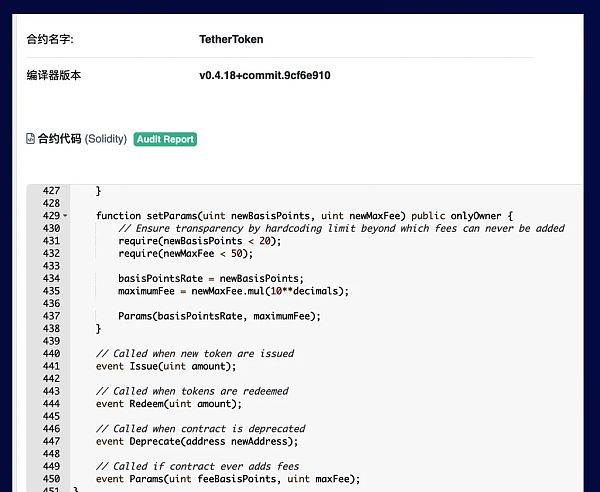The width and height of the screenshot is (600, 492).
Task: Click the Params(basisPointsRate, maximumFee) call line
Action: 219,316
